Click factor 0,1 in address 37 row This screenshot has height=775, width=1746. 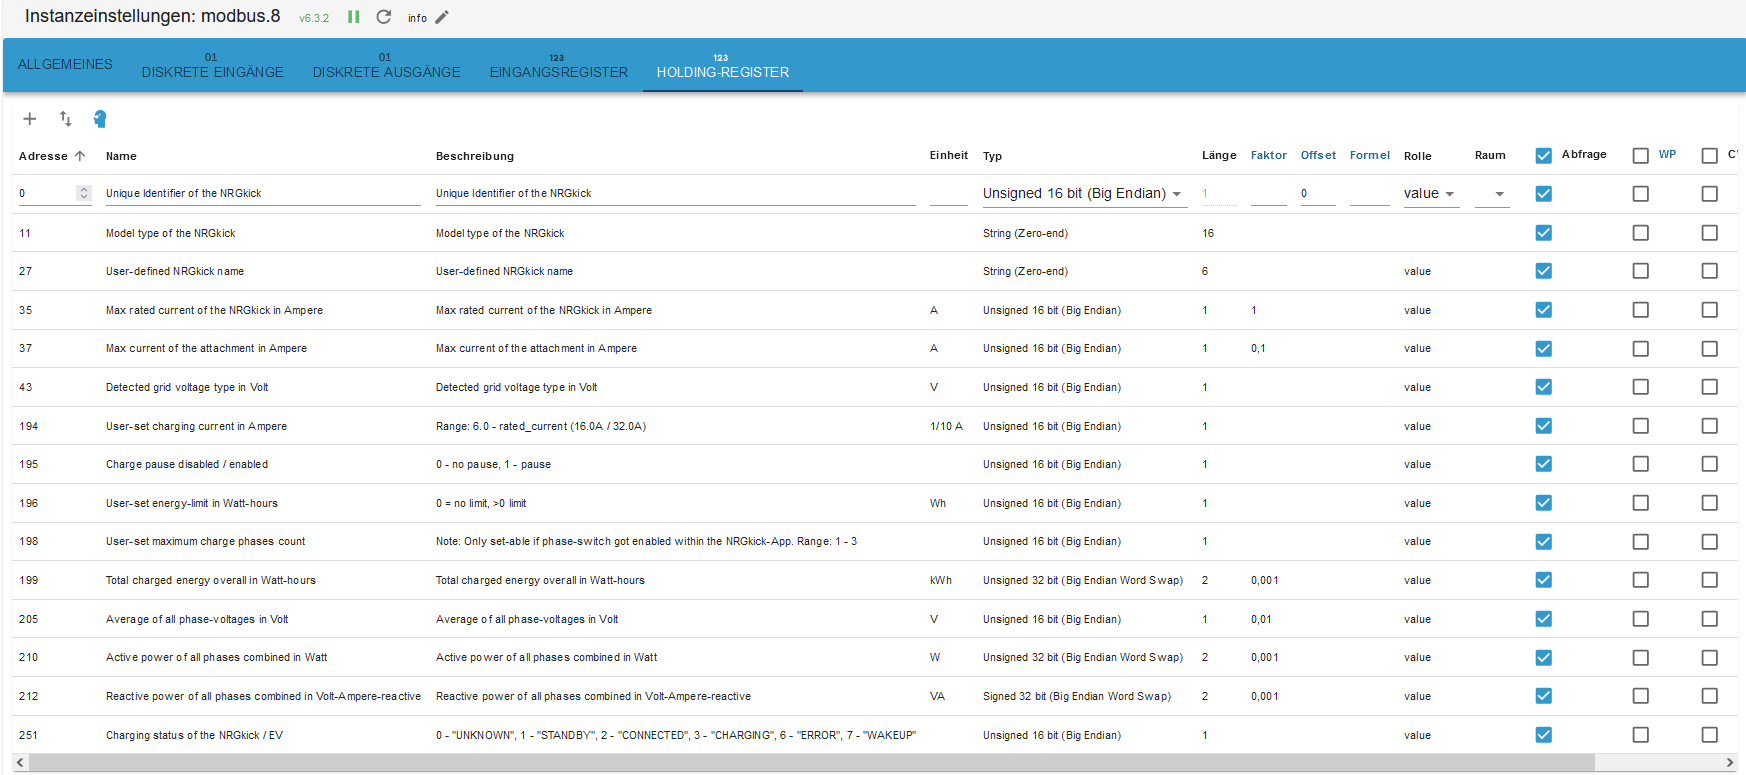(1258, 348)
